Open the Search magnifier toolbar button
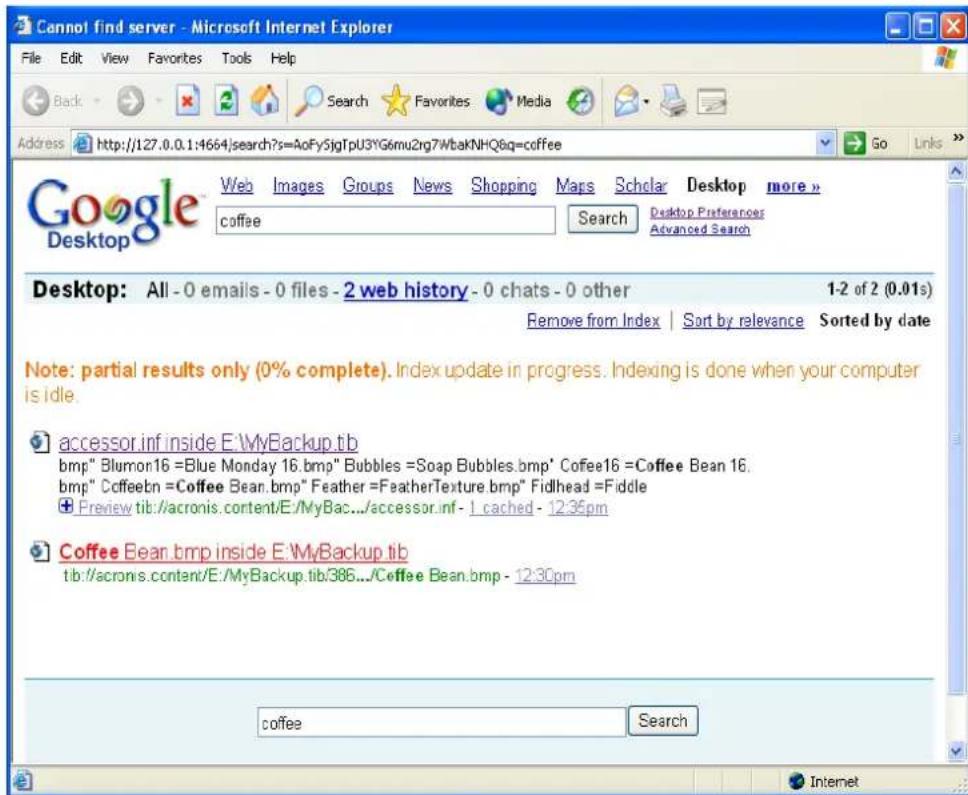The height and width of the screenshot is (795, 968). 332,102
